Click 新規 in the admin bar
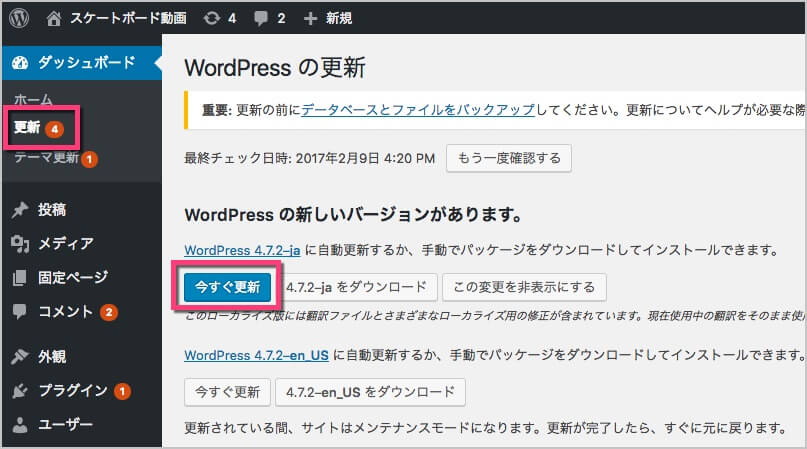The image size is (807, 449). pos(339,19)
